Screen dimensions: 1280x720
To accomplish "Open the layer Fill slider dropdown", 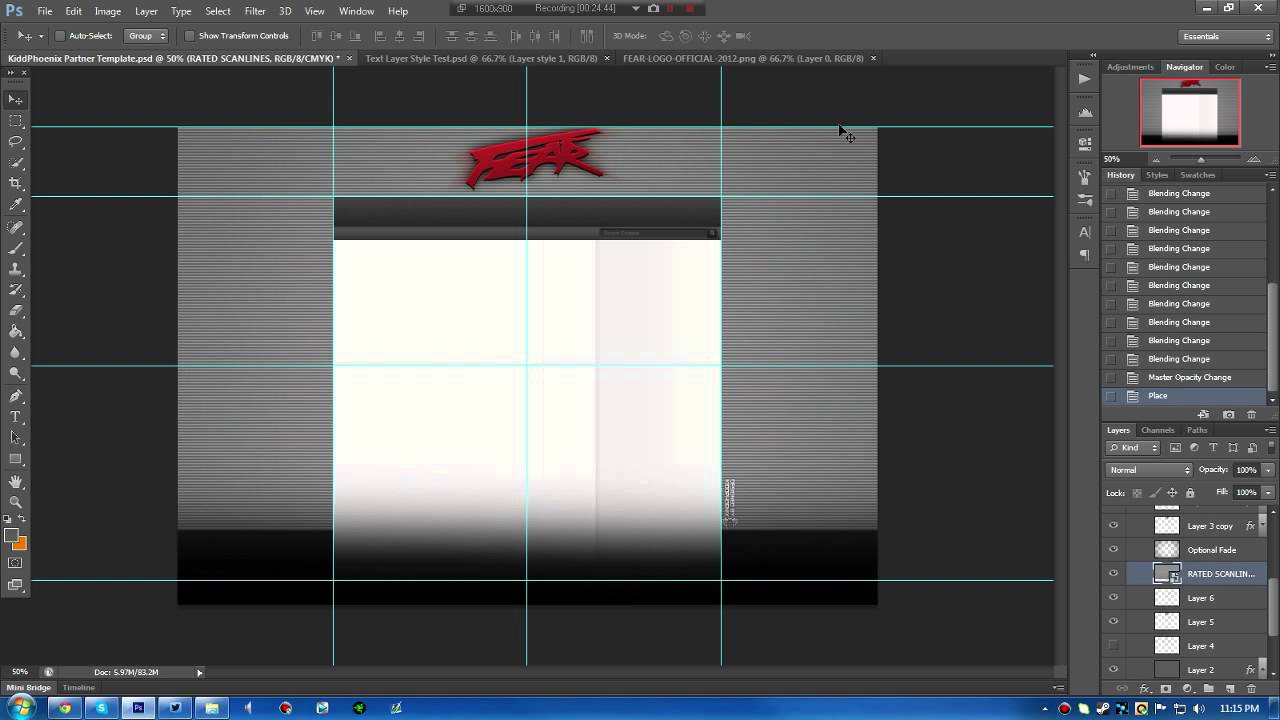I will pyautogui.click(x=1268, y=493).
